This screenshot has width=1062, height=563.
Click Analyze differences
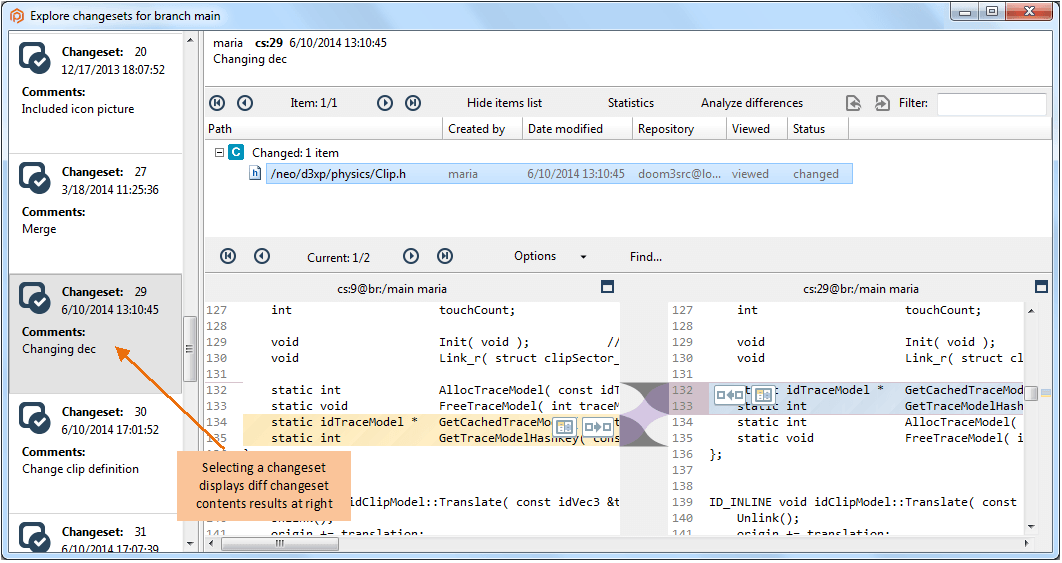[752, 103]
